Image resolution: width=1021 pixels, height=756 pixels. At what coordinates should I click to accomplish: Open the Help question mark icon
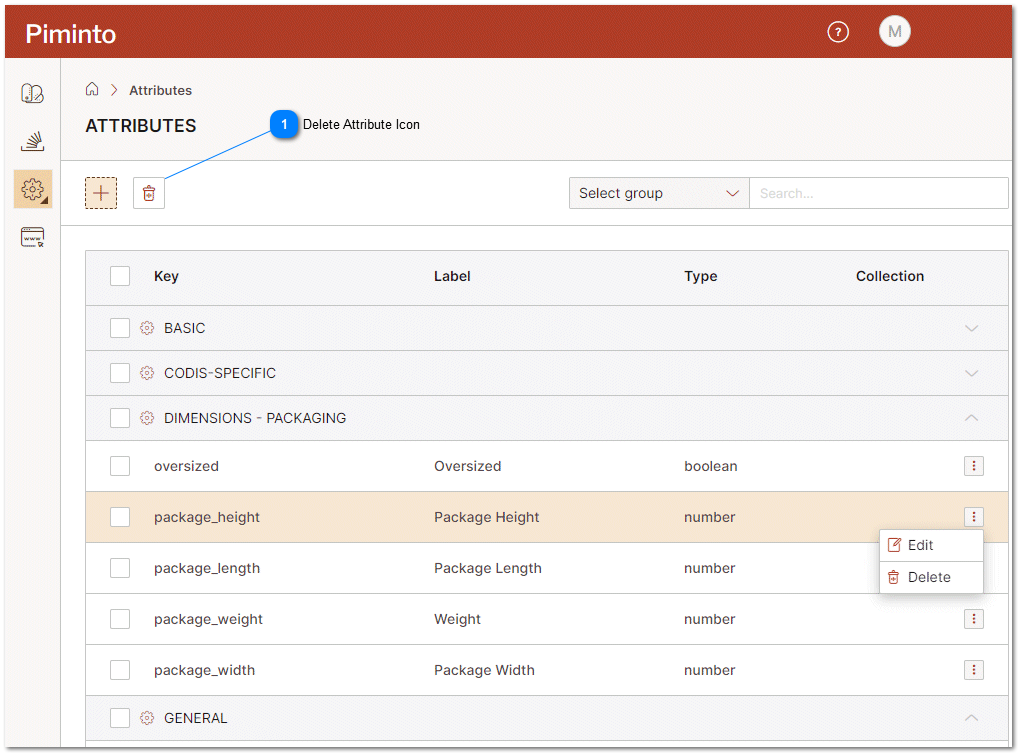point(837,31)
